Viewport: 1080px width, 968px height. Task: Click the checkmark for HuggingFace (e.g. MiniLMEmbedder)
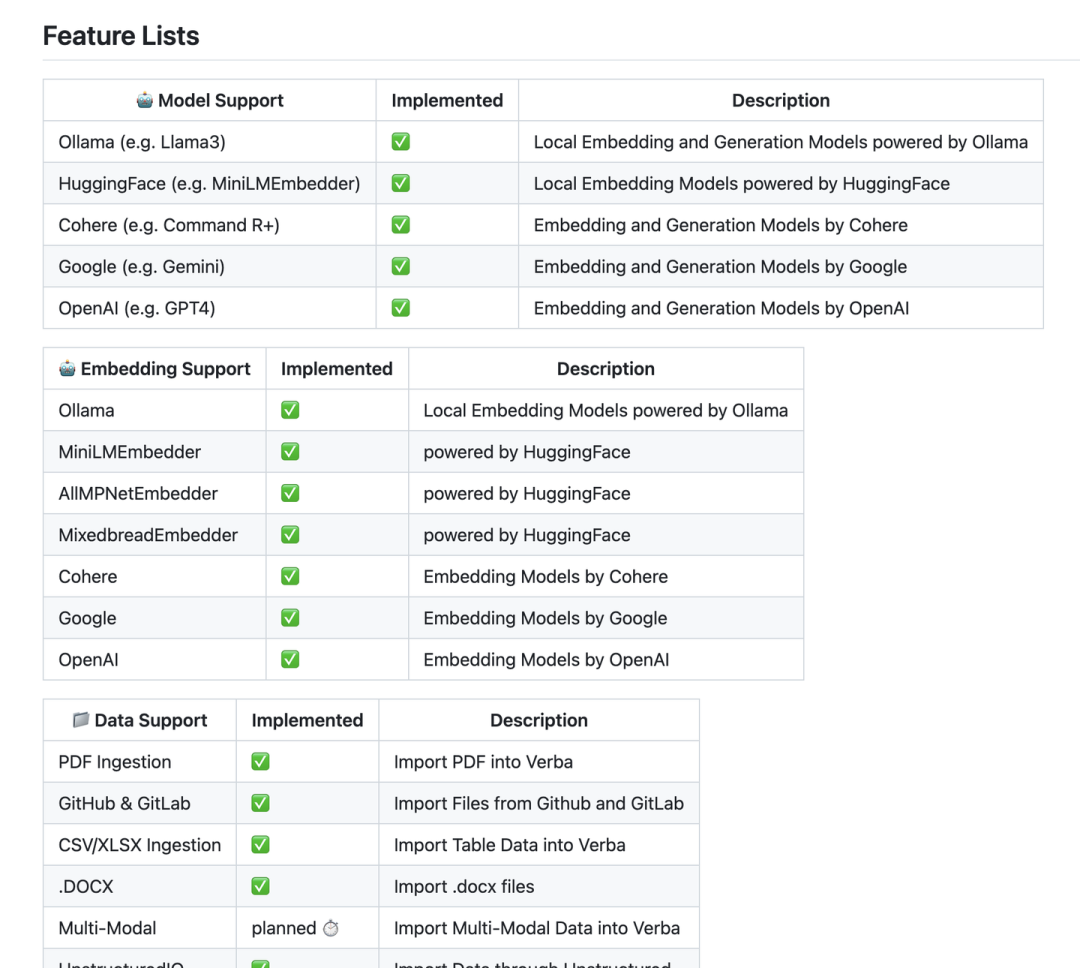point(400,184)
